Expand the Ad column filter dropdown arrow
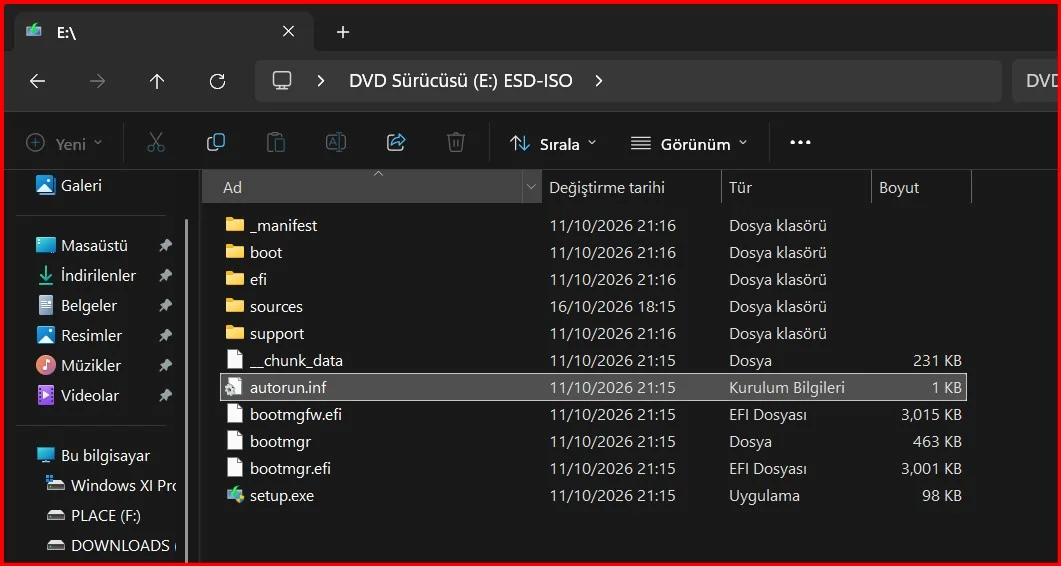 531,188
